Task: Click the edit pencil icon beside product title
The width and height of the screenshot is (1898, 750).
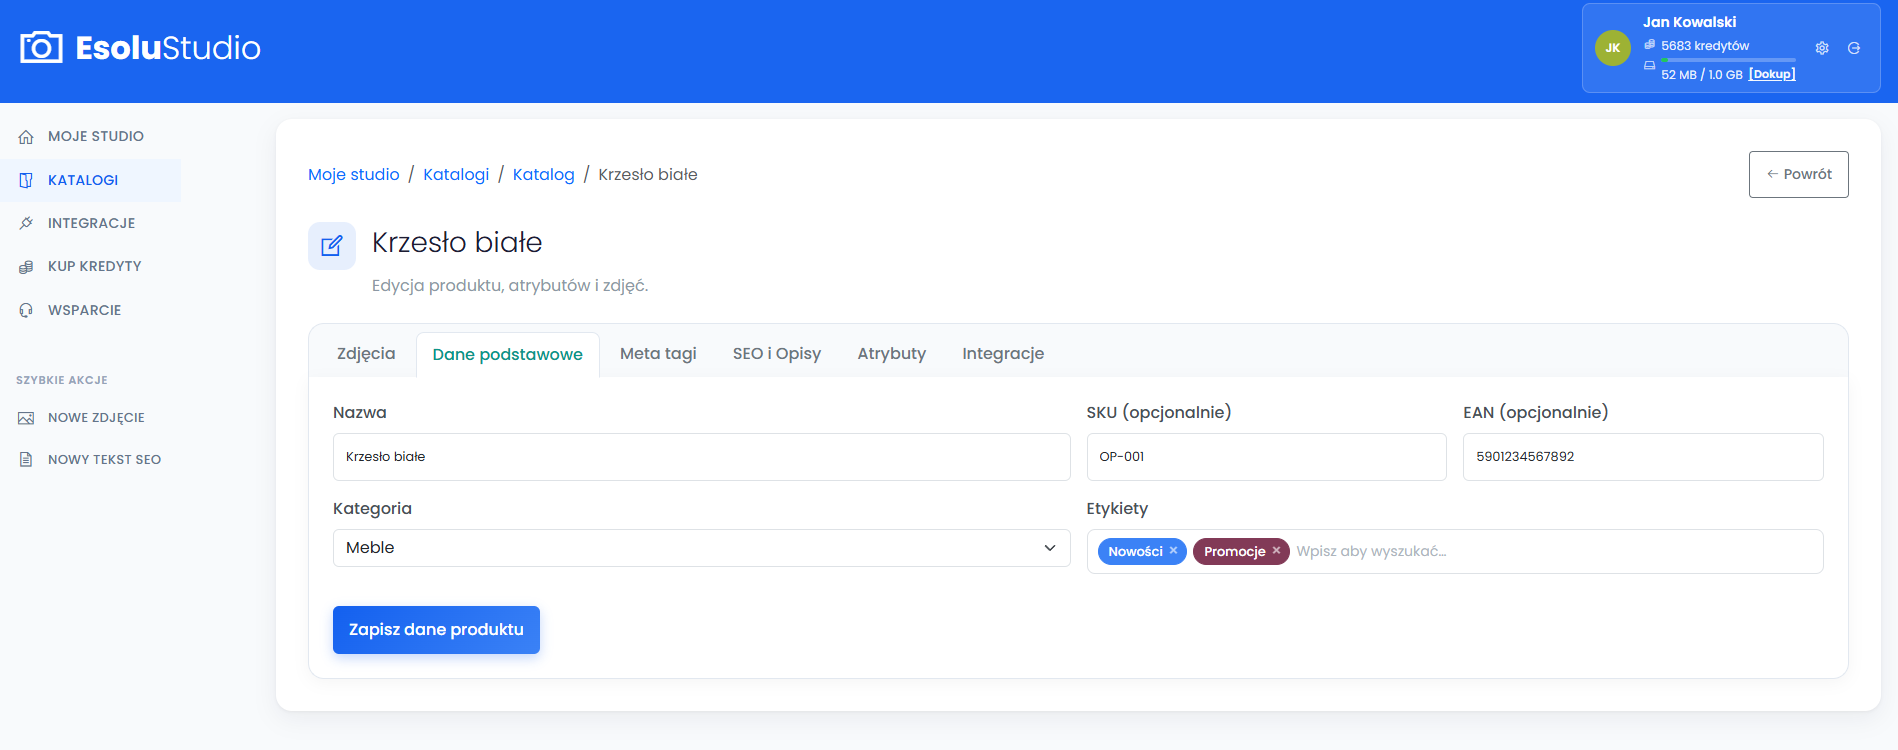Action: coord(332,246)
